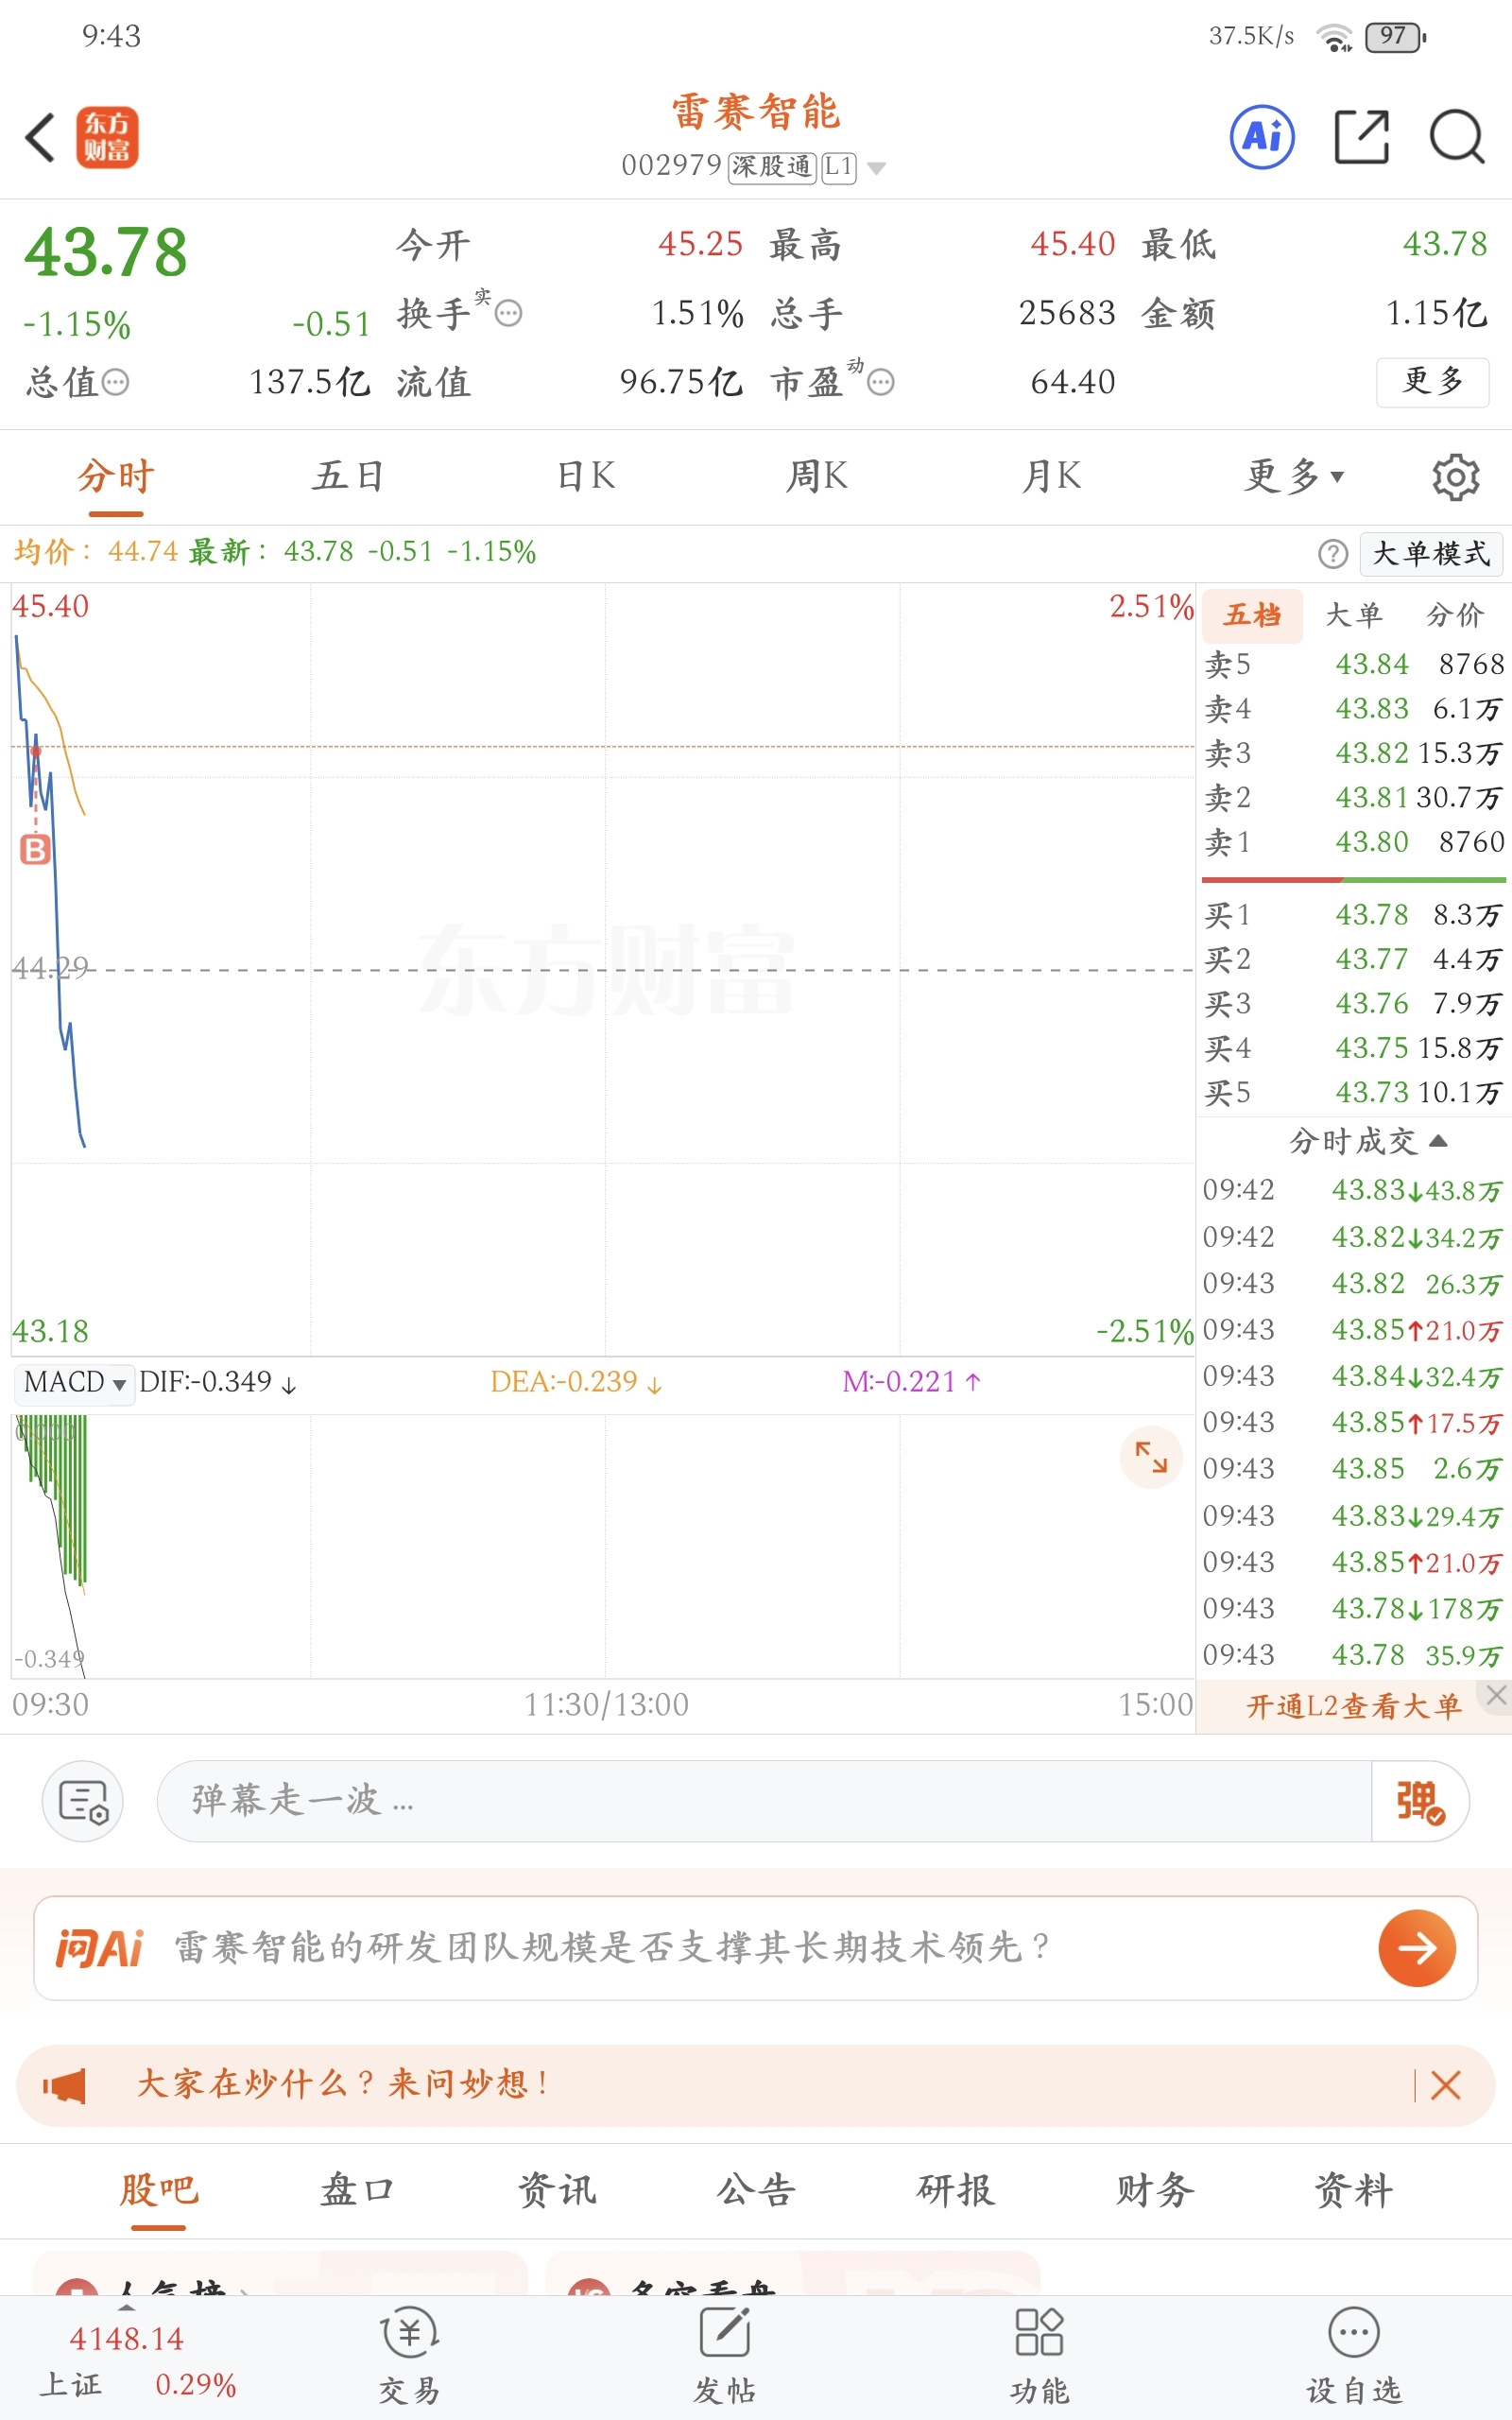
Task: Open chart settings gear icon
Action: coord(1456,477)
